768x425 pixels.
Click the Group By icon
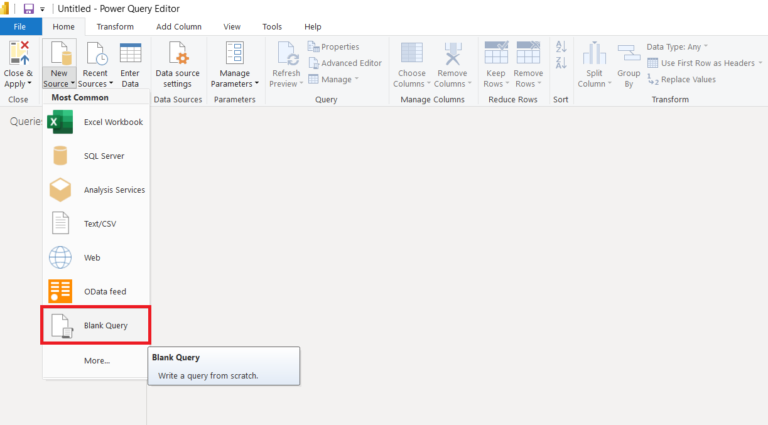pyautogui.click(x=629, y=52)
